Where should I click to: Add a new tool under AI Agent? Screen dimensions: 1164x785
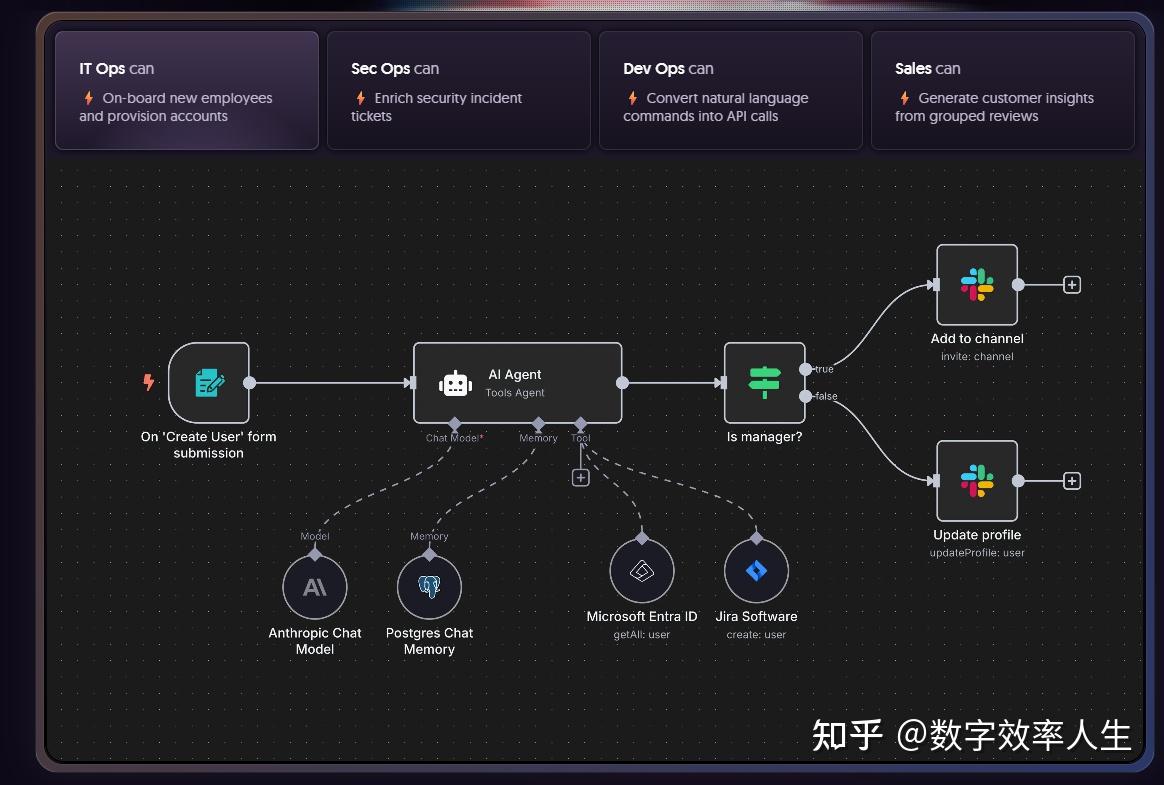click(x=581, y=478)
